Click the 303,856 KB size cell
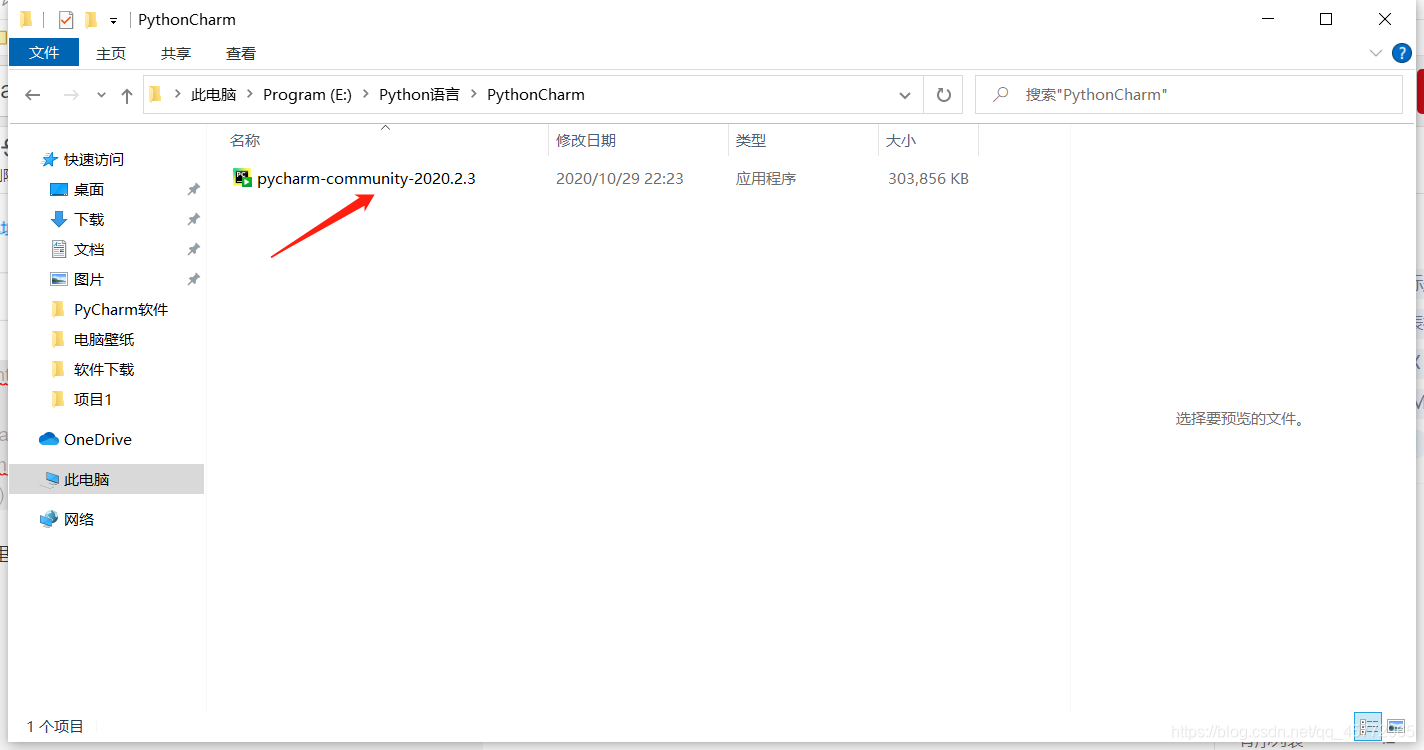 point(928,179)
